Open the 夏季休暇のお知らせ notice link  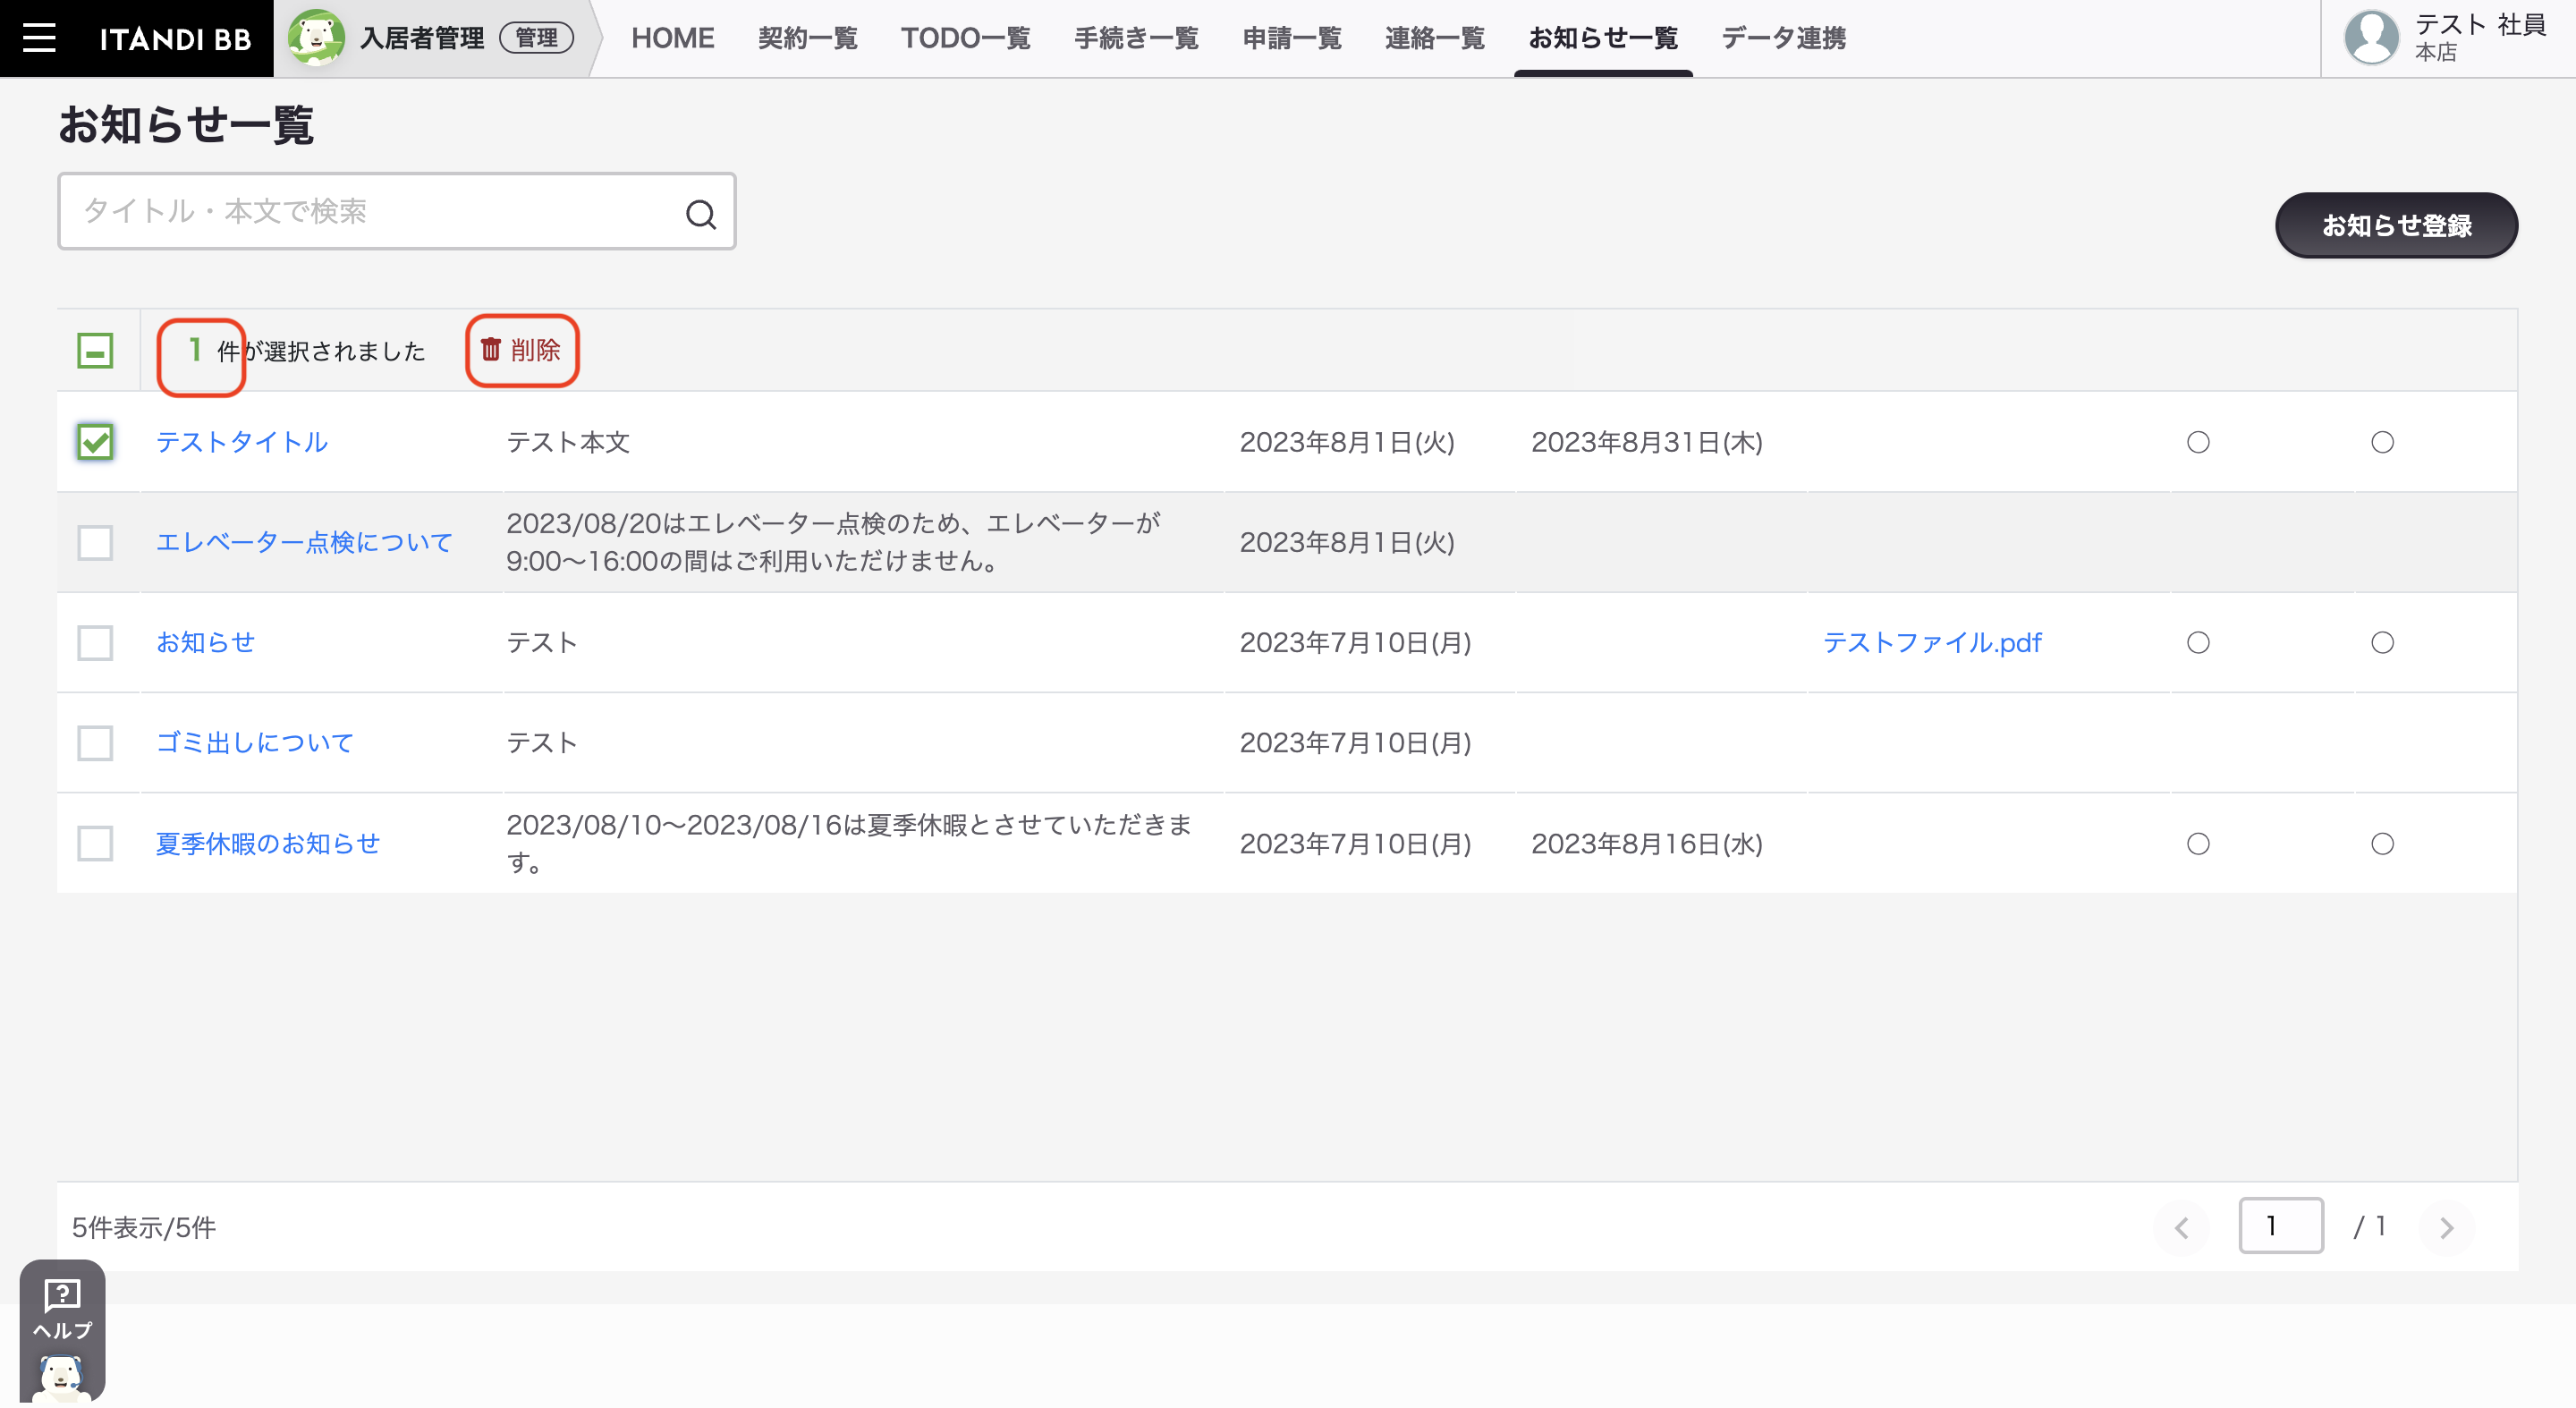click(268, 843)
